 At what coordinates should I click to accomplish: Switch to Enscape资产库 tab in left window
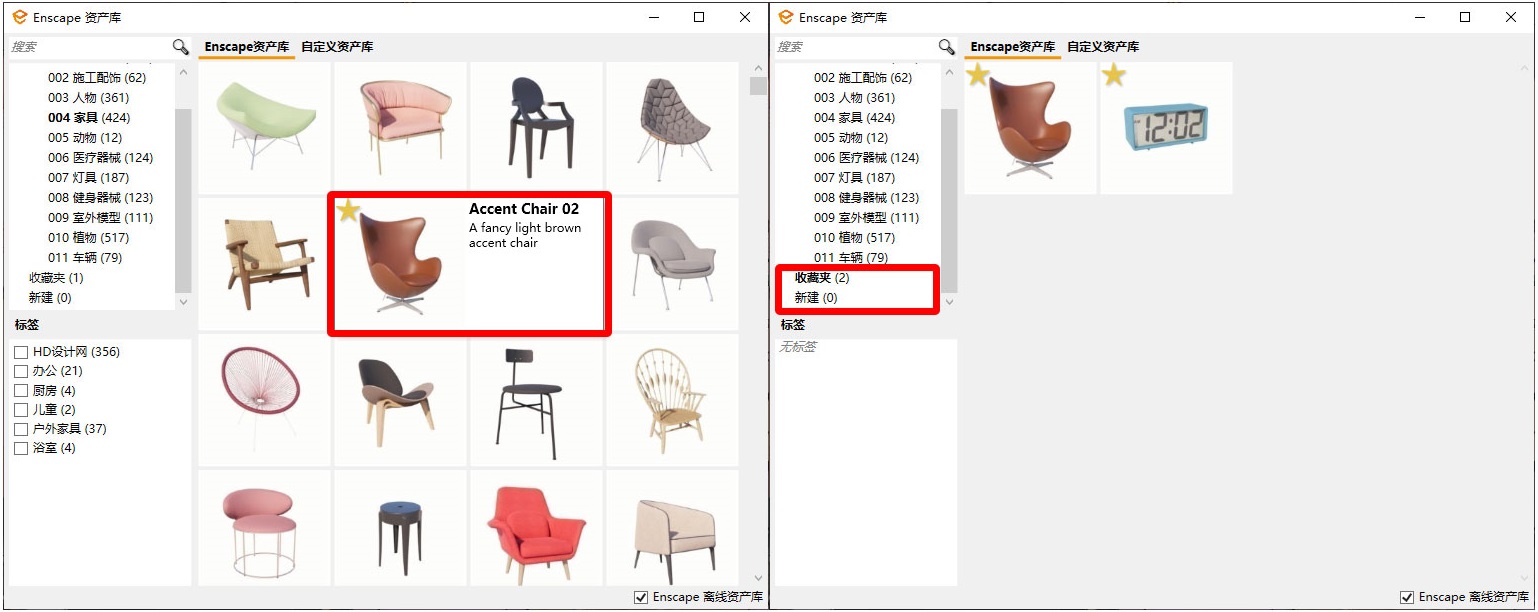pos(247,47)
